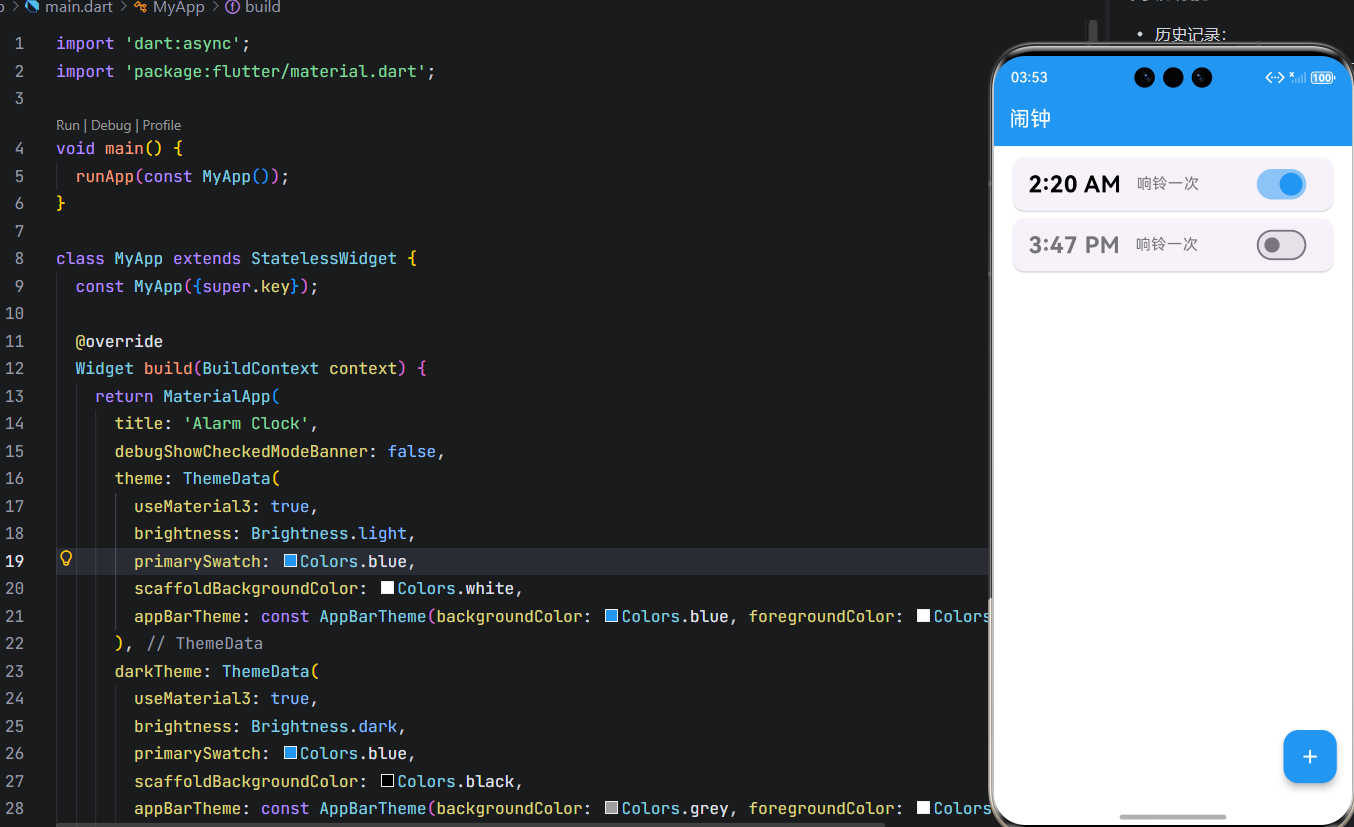The width and height of the screenshot is (1354, 827).
Task: Click the 闹钟 title in the app bar
Action: 1030,118
